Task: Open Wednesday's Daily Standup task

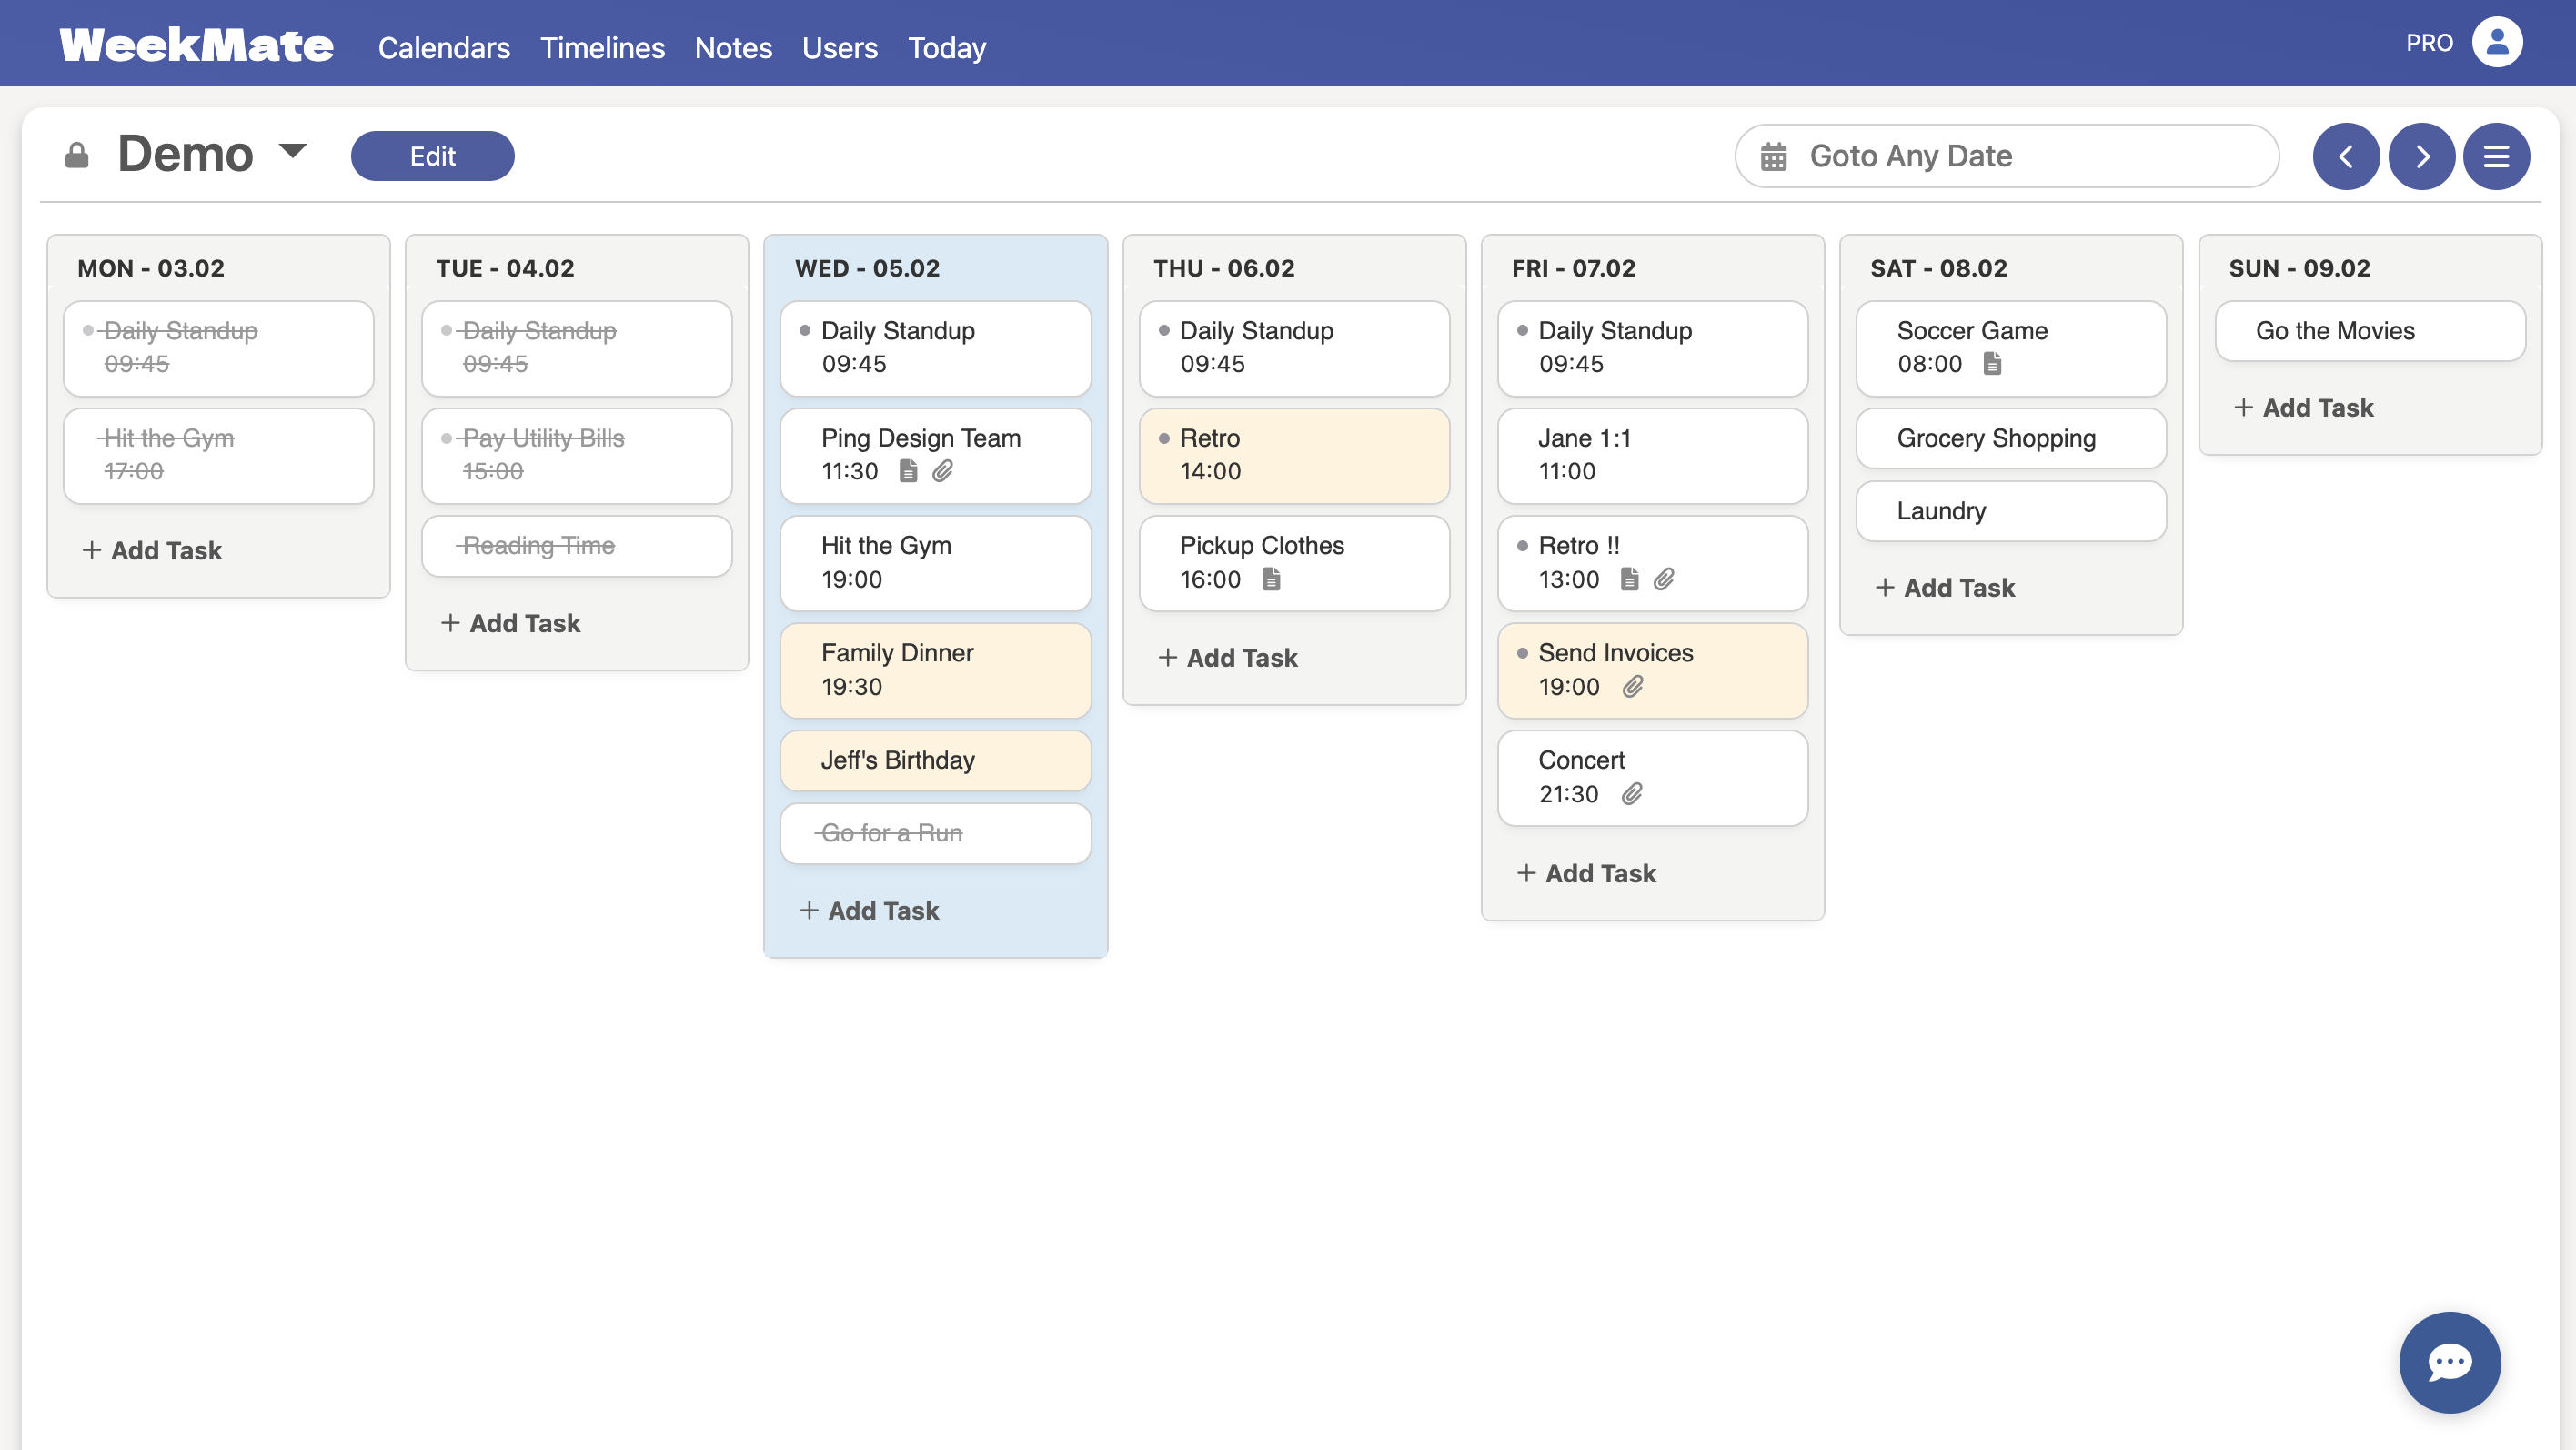Action: (x=935, y=348)
